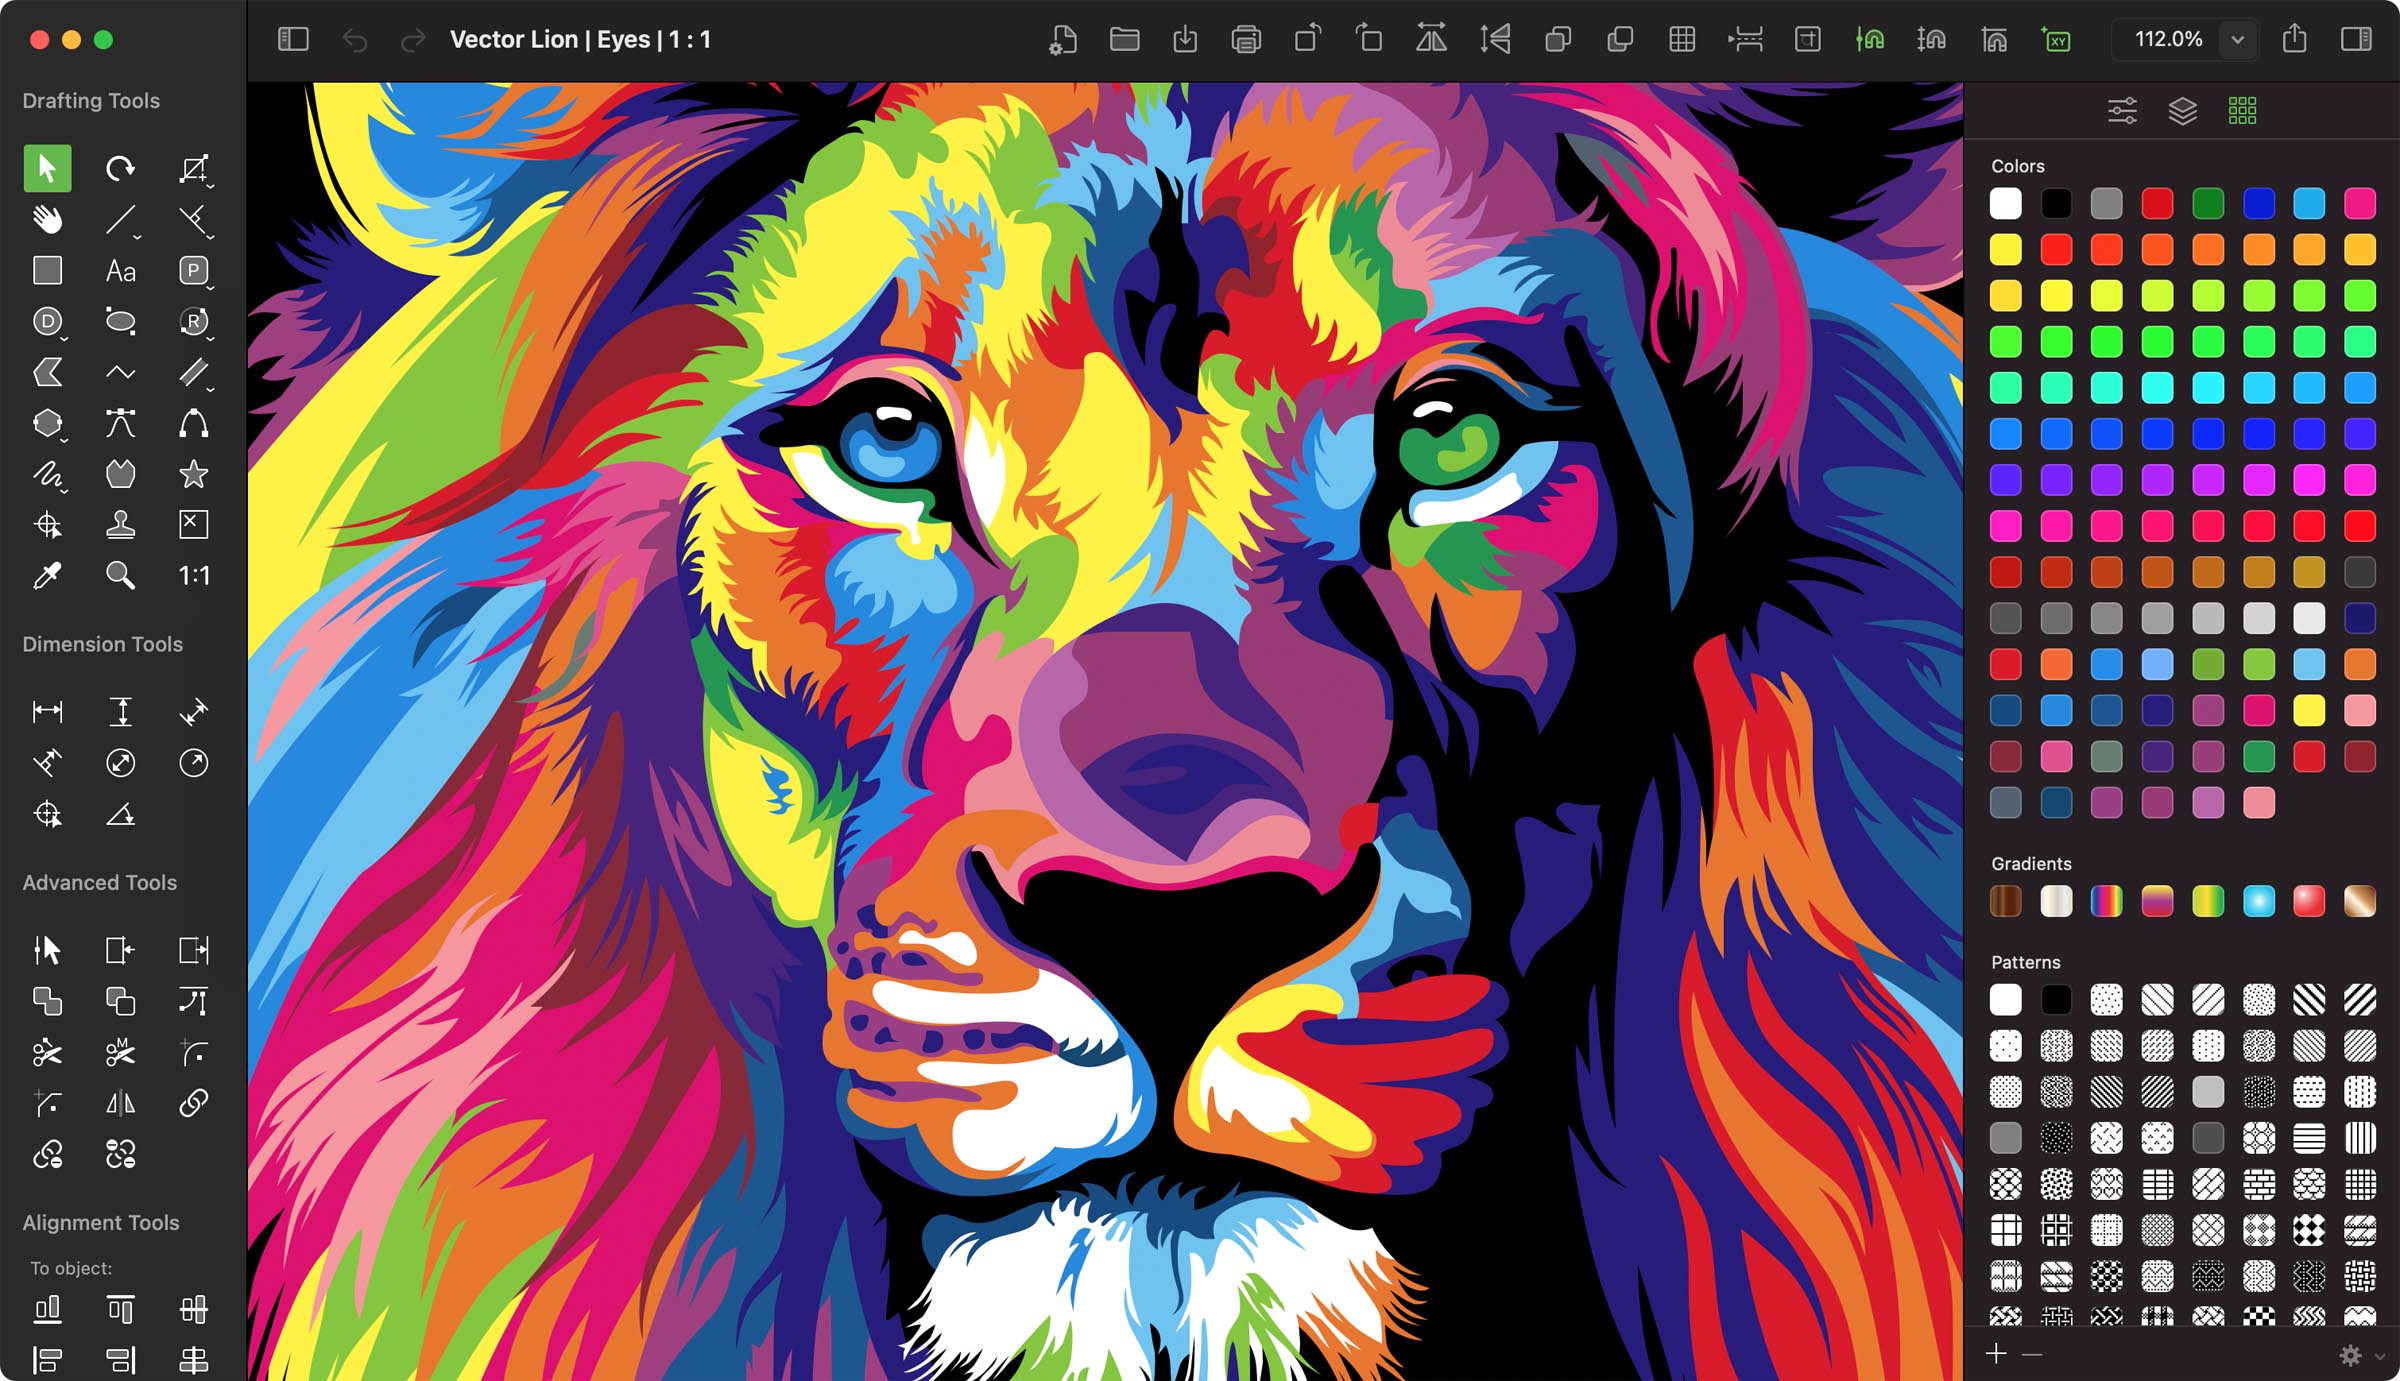The image size is (2400, 1381).
Task: Toggle the left sidebar panel
Action: [293, 39]
